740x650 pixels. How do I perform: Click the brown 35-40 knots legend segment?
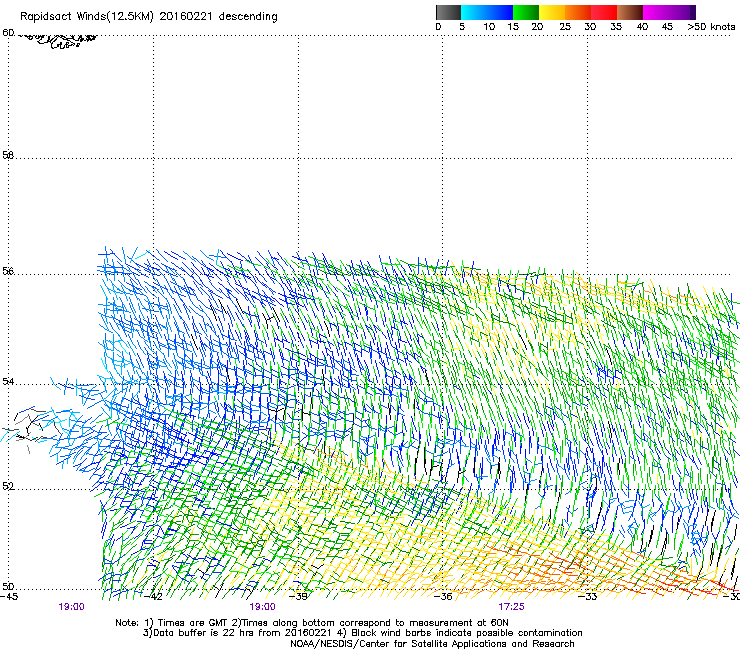click(x=630, y=12)
